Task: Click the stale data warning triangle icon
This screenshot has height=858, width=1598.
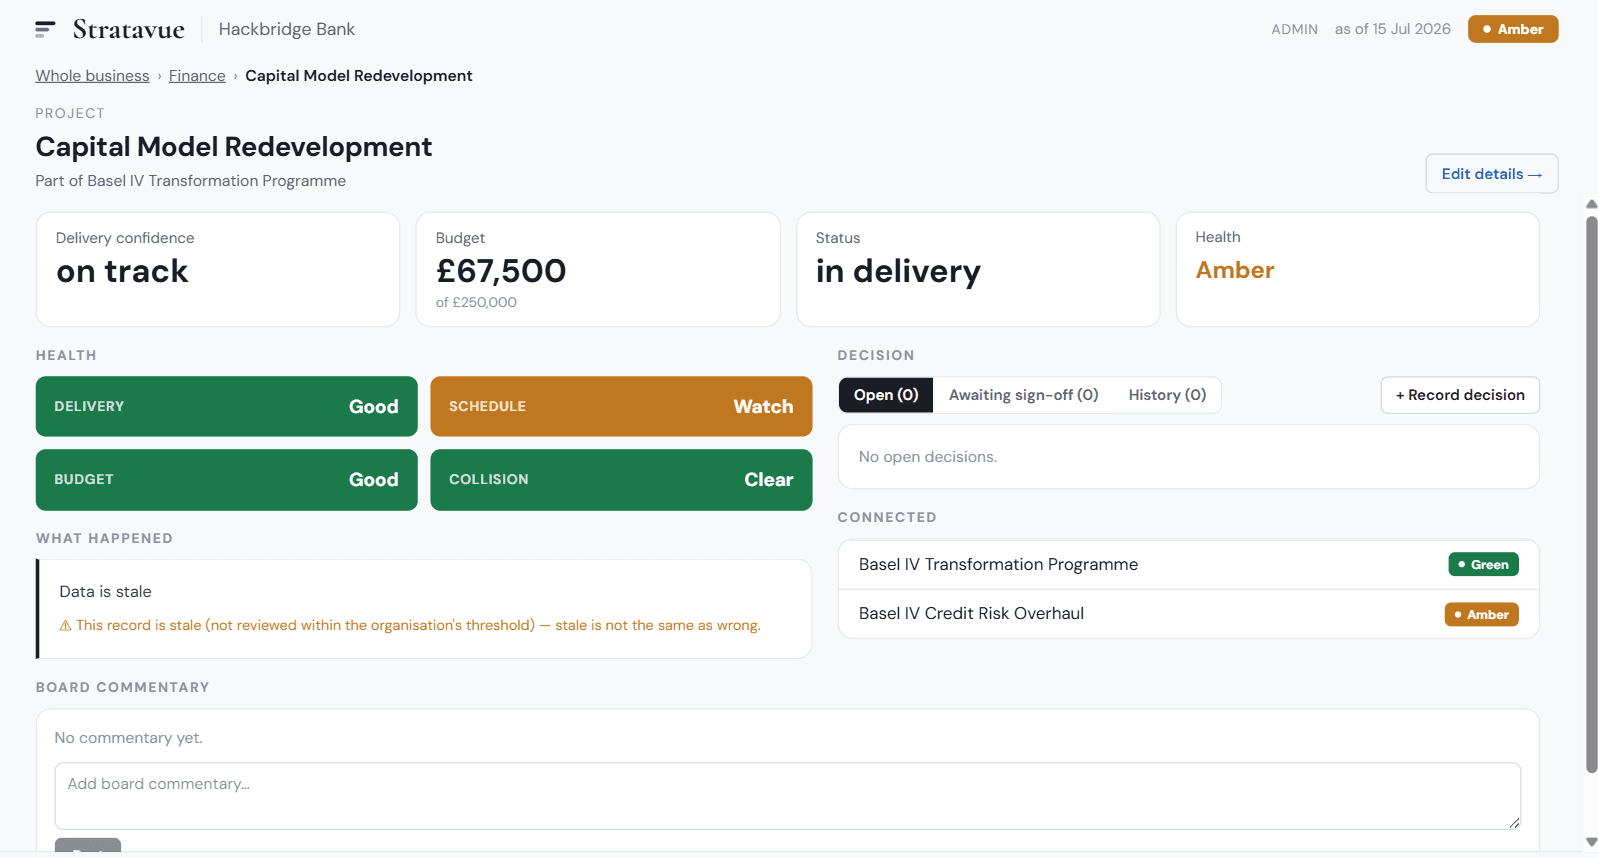Action: (x=65, y=626)
